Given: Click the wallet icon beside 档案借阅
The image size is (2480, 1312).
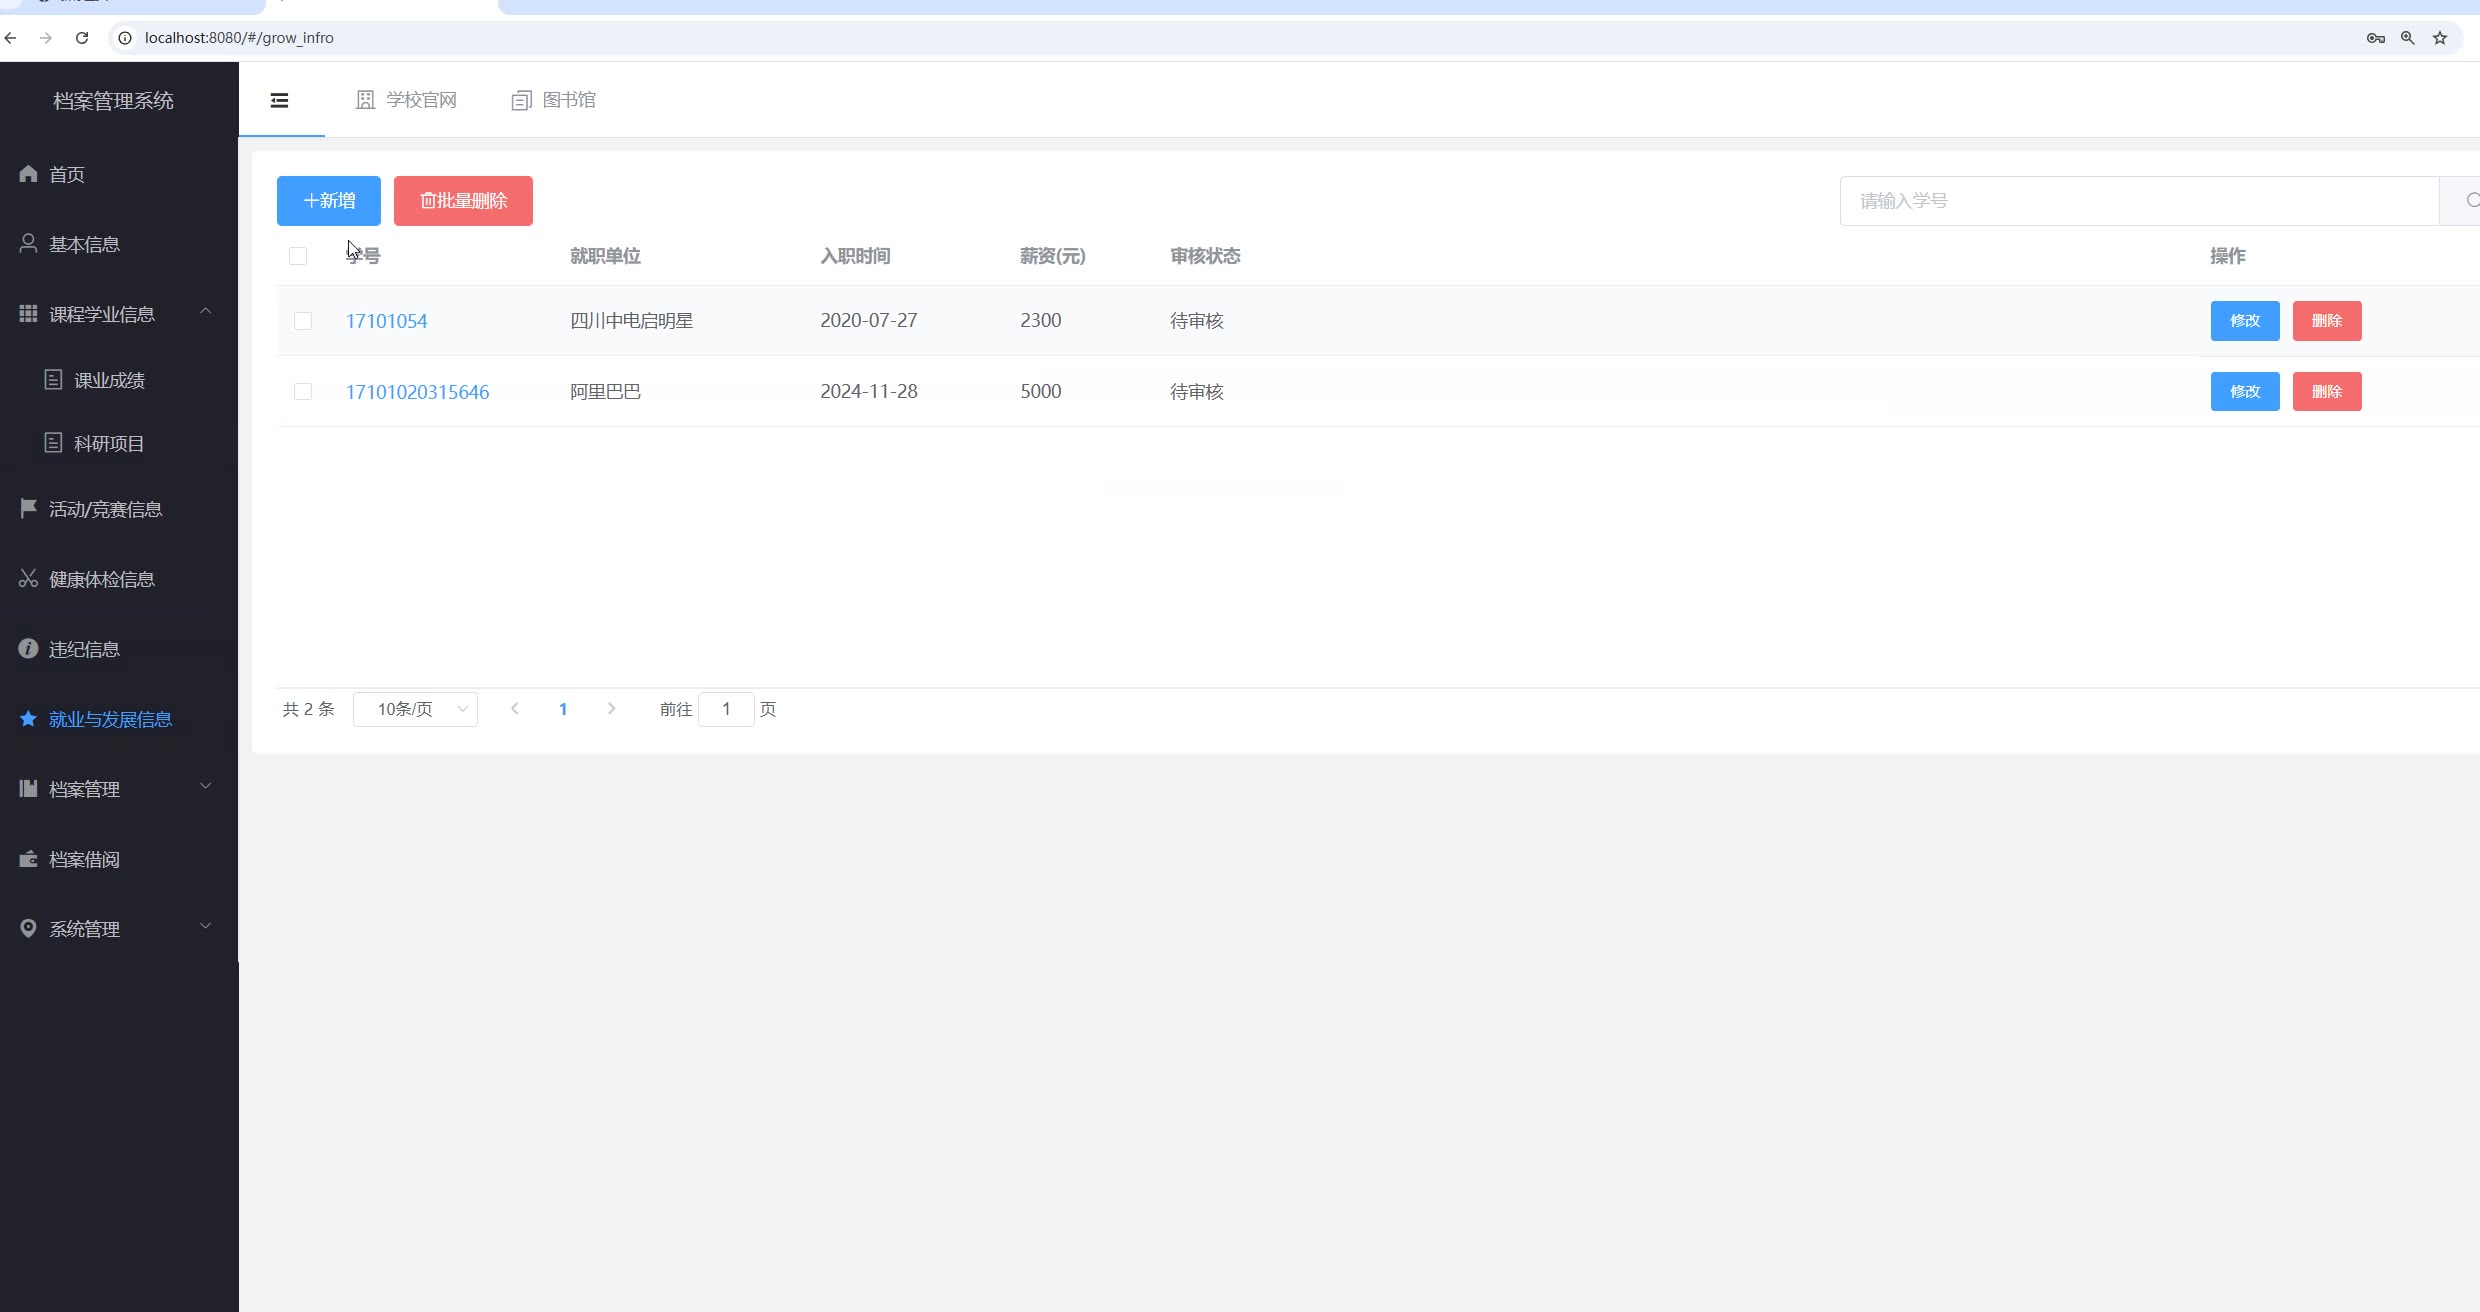Looking at the screenshot, I should tap(28, 859).
